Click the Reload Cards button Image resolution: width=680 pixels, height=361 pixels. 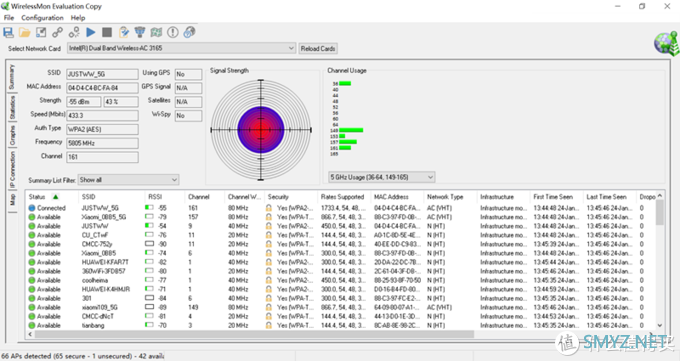point(318,49)
